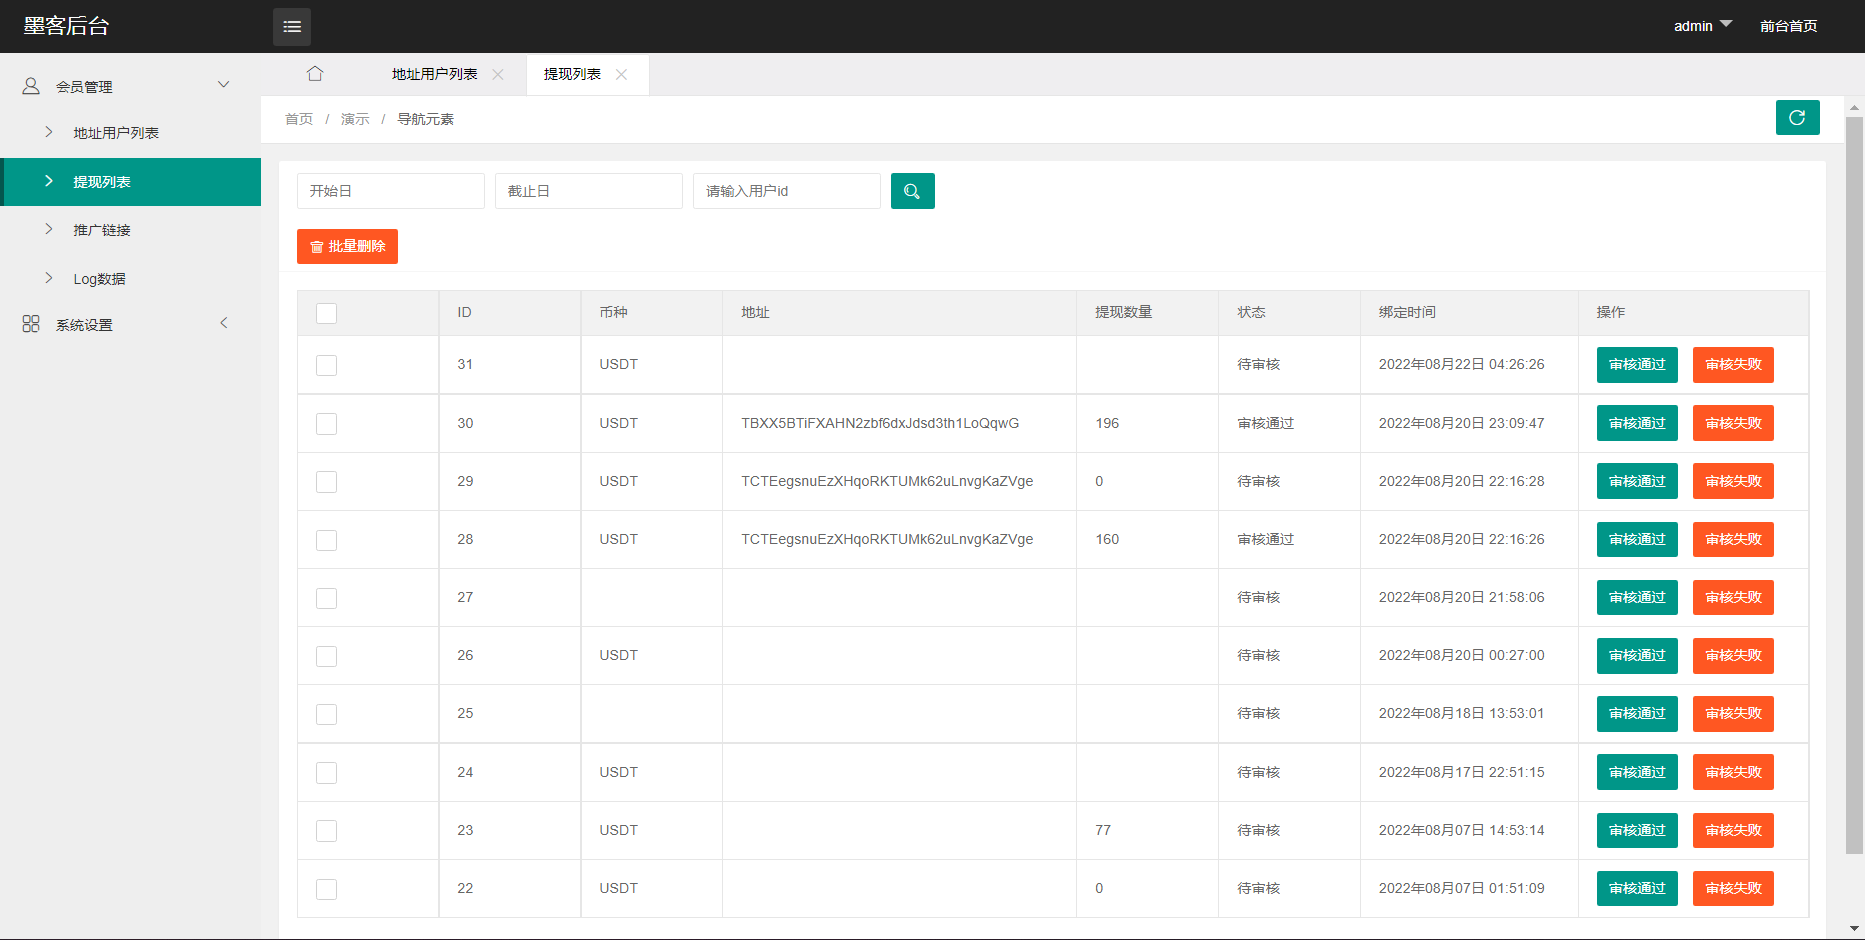Click 审核通过 for row ID 31
1865x940 pixels.
click(x=1637, y=365)
